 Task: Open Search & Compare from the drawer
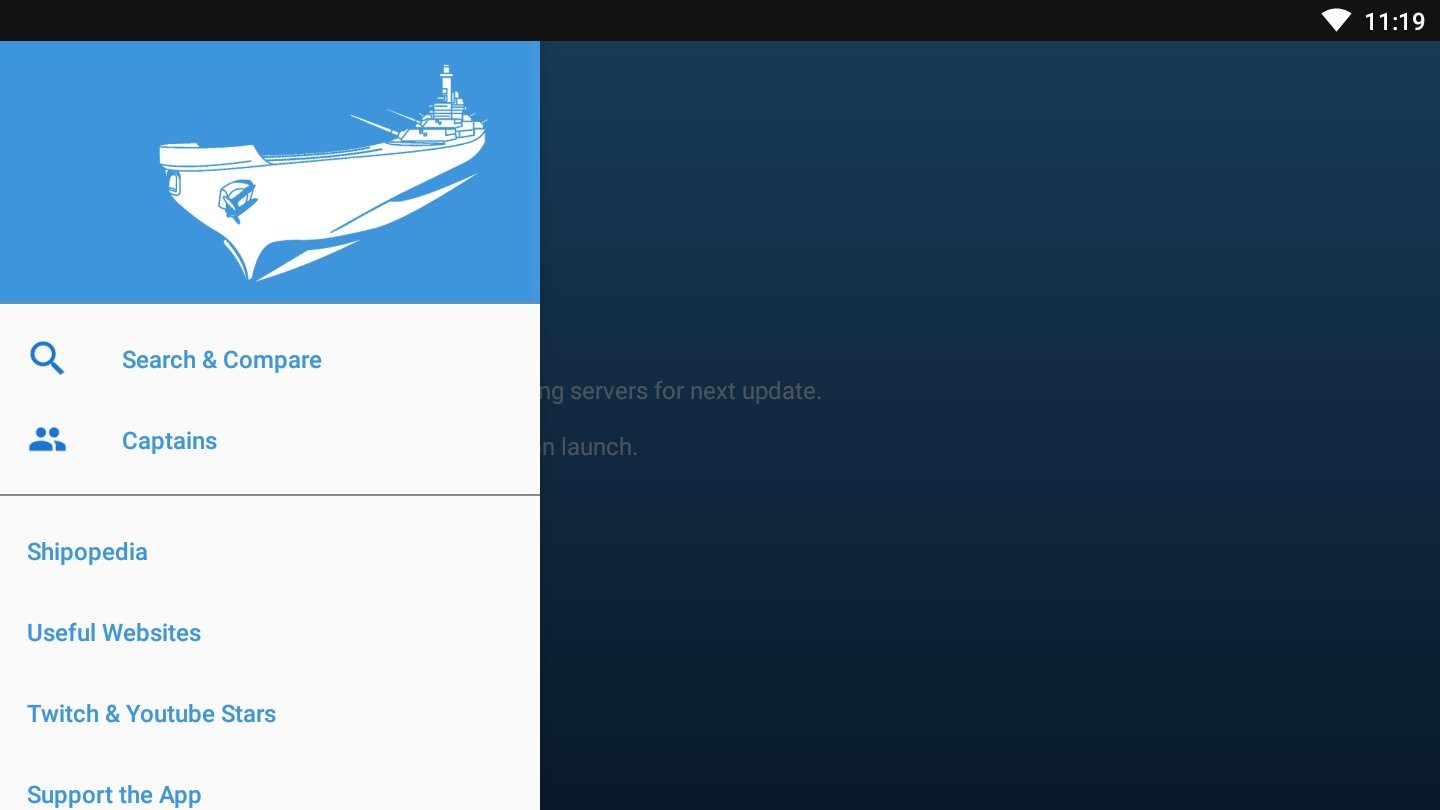point(221,360)
